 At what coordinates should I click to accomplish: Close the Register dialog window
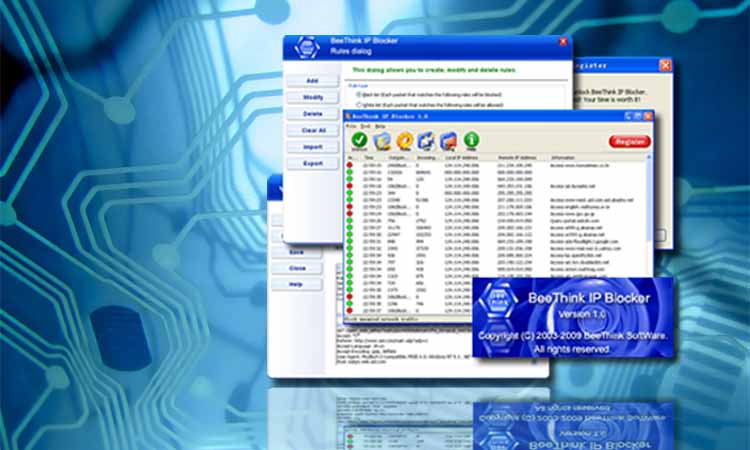click(665, 65)
